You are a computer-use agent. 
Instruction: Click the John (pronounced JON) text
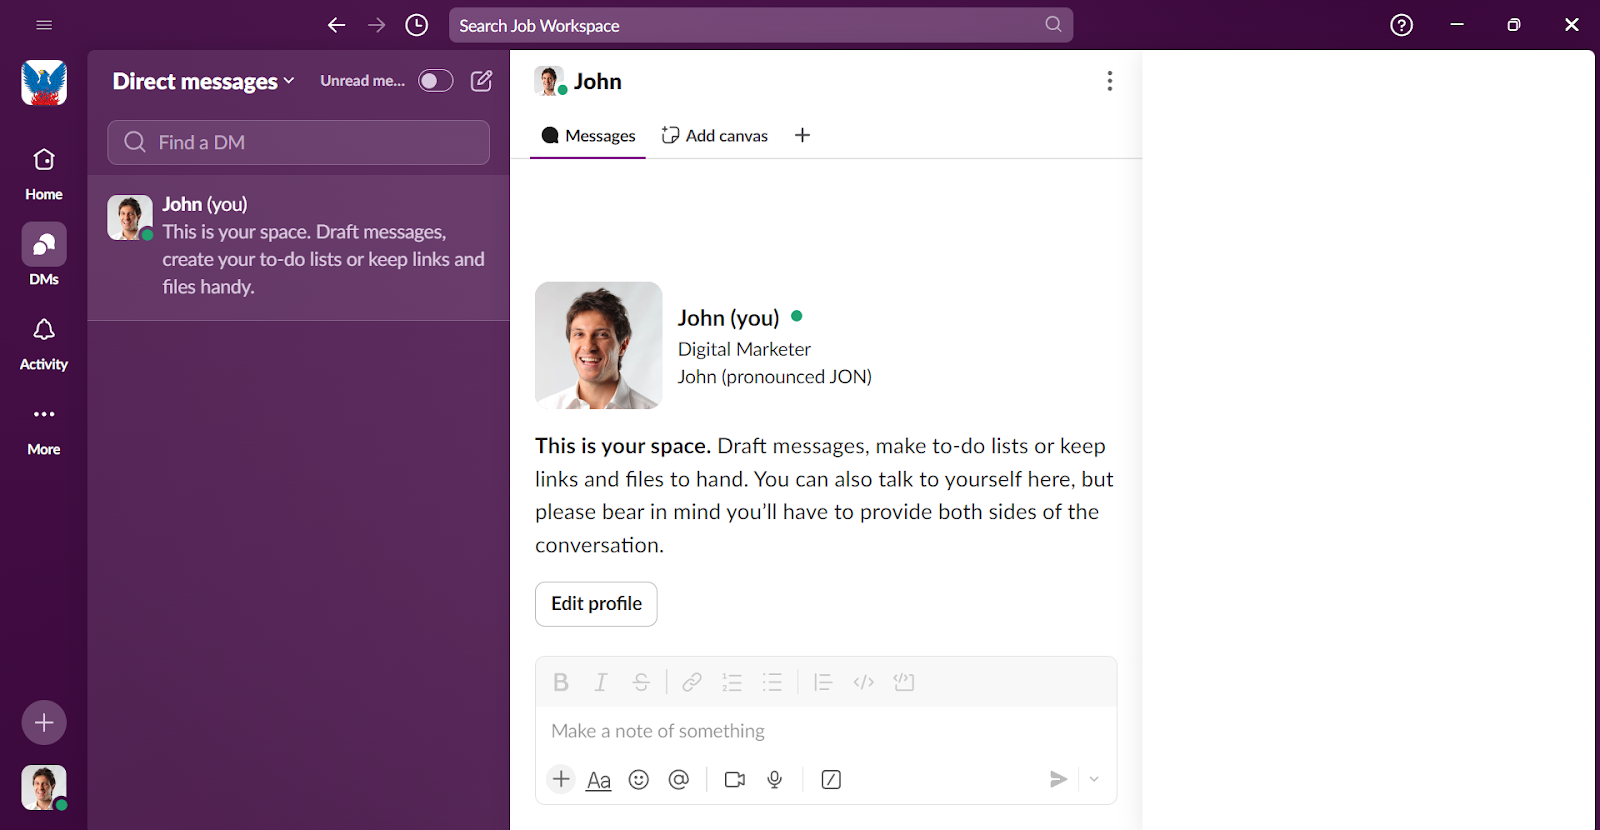click(x=775, y=377)
